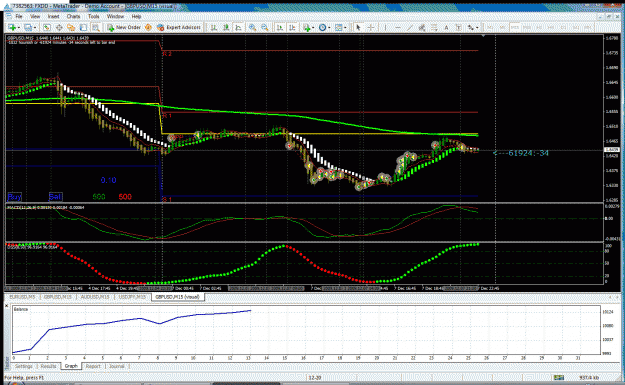The height and width of the screenshot is (385, 625).
Task: Toggle the M30 timeframe button
Action: tap(527, 28)
